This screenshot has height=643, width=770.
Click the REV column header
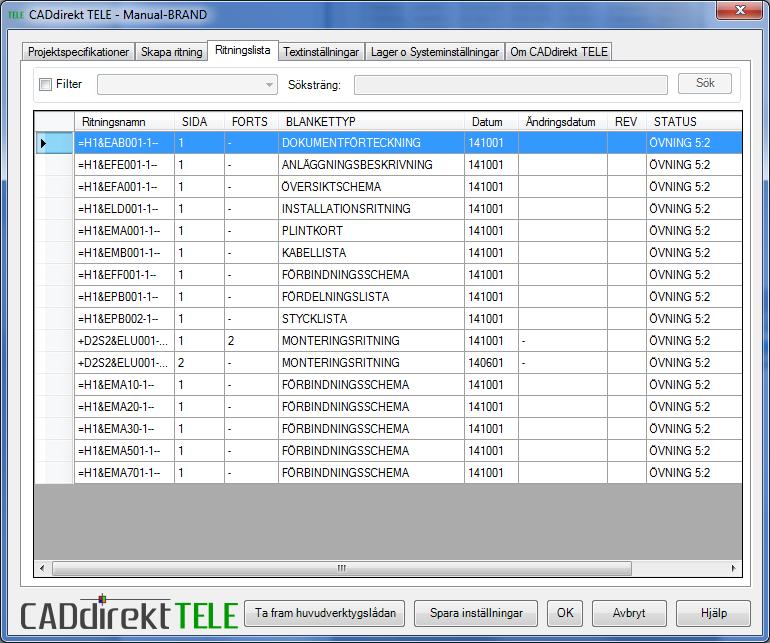click(627, 122)
